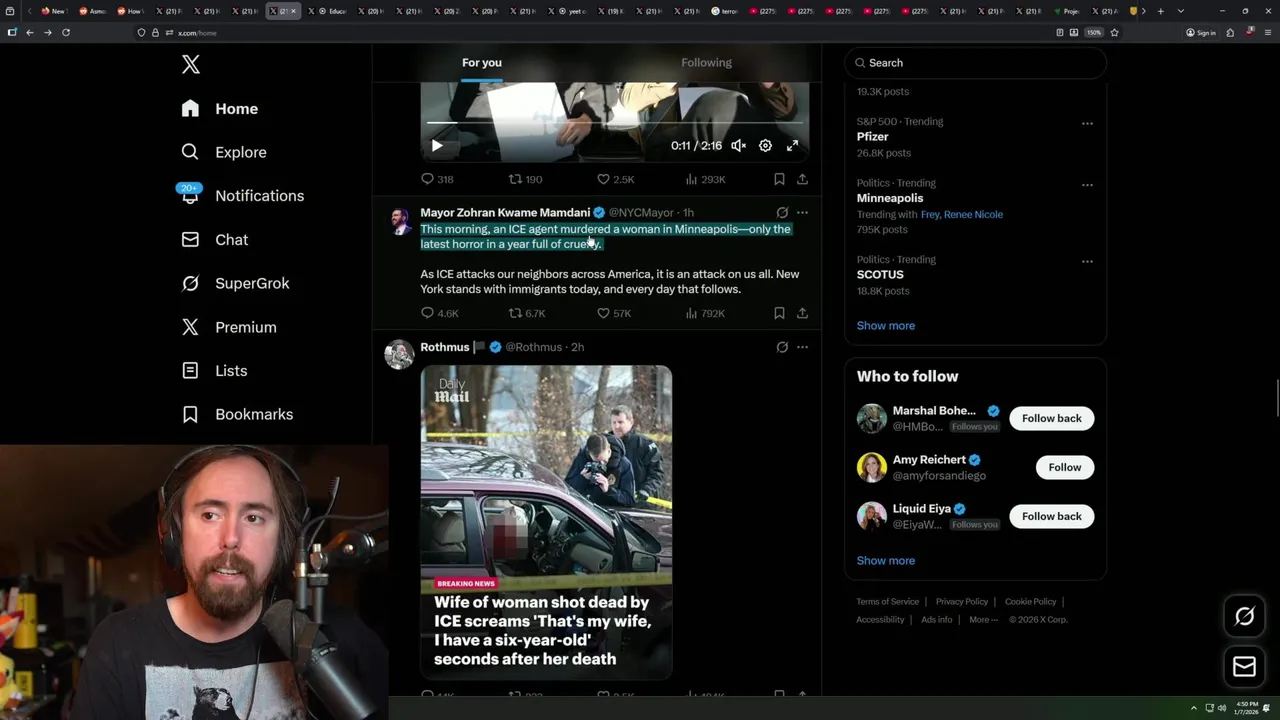Open Premium in the sidebar

tap(229, 327)
